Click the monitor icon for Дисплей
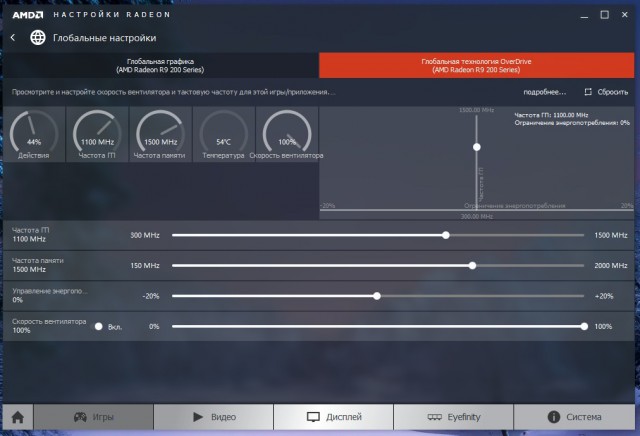 [x=313, y=417]
